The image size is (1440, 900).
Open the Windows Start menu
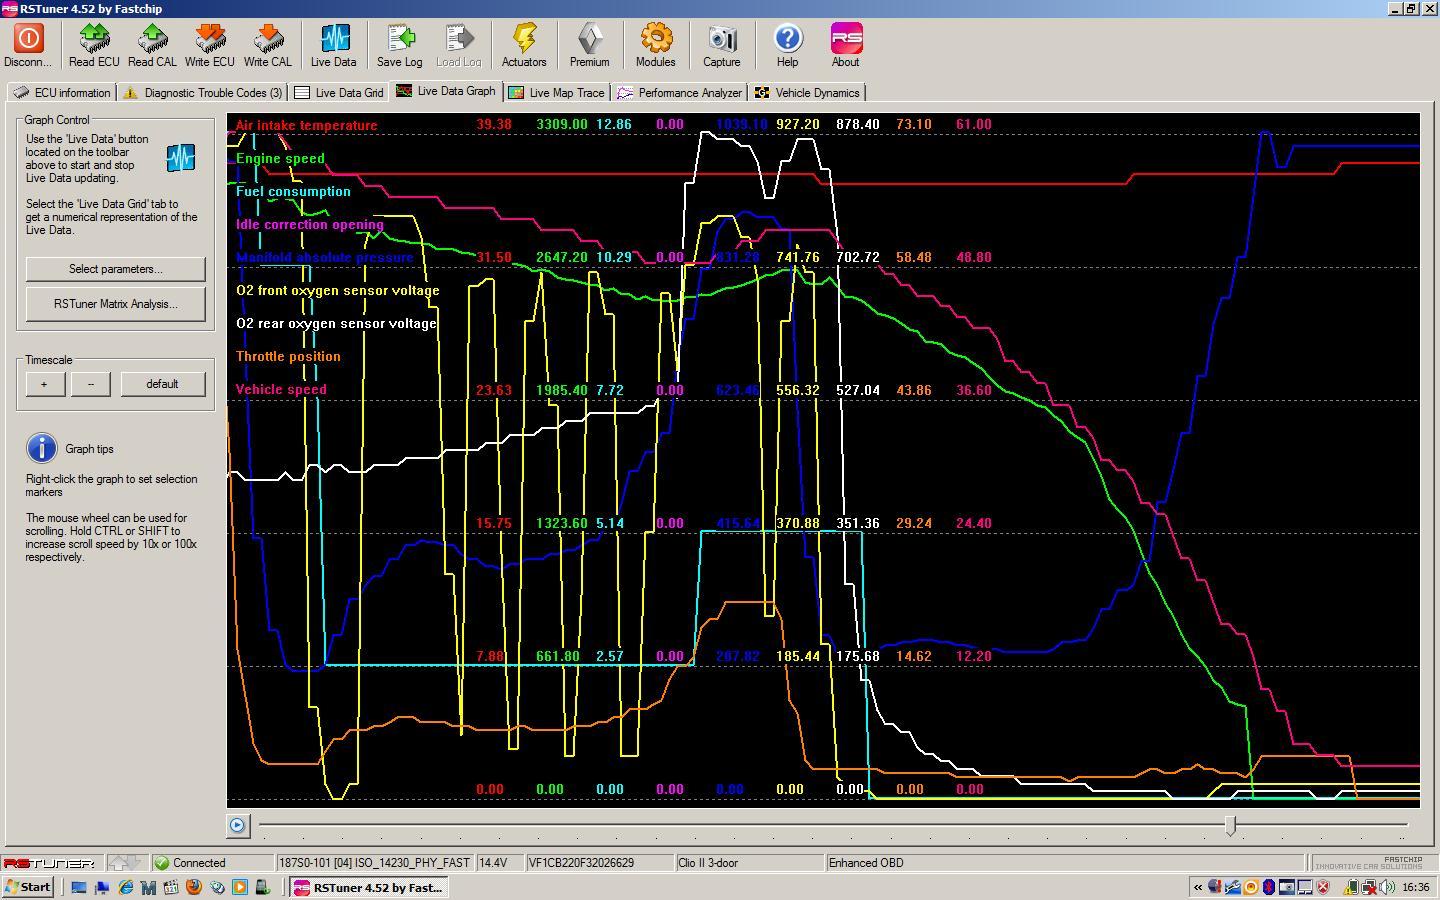pos(28,887)
